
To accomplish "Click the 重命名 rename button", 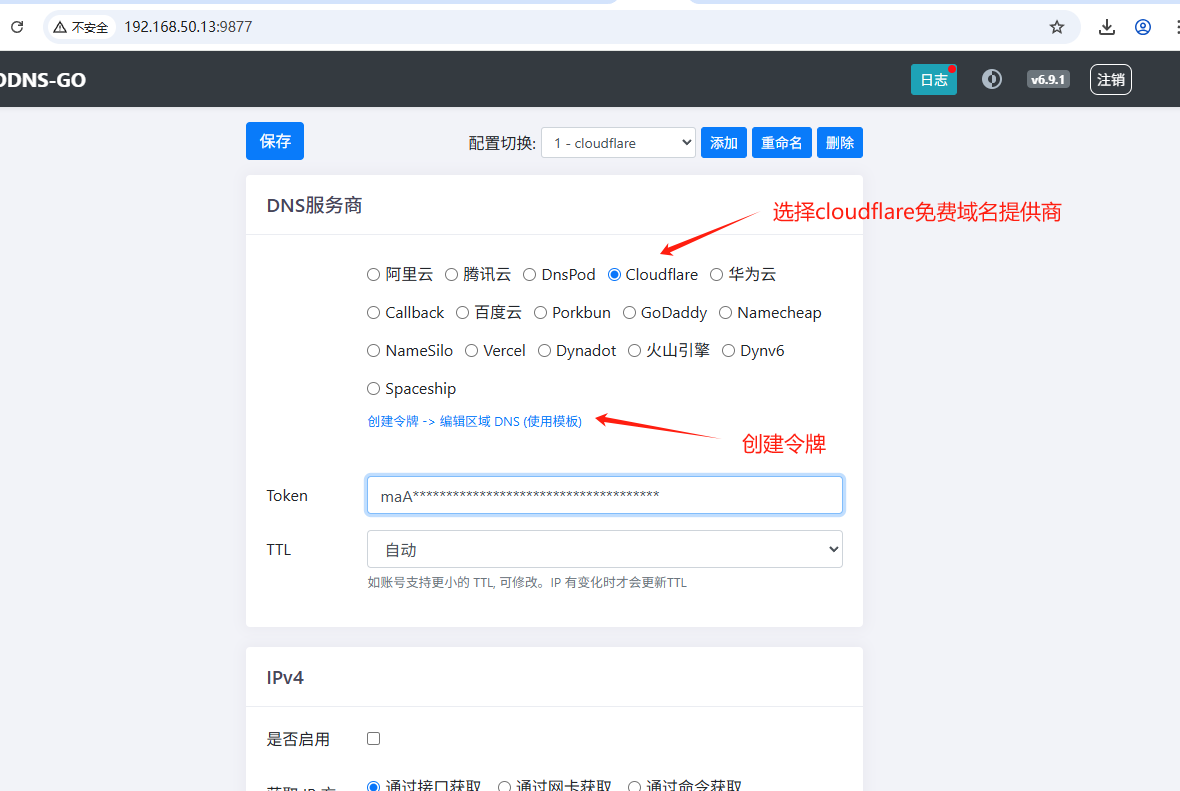I will coord(781,142).
